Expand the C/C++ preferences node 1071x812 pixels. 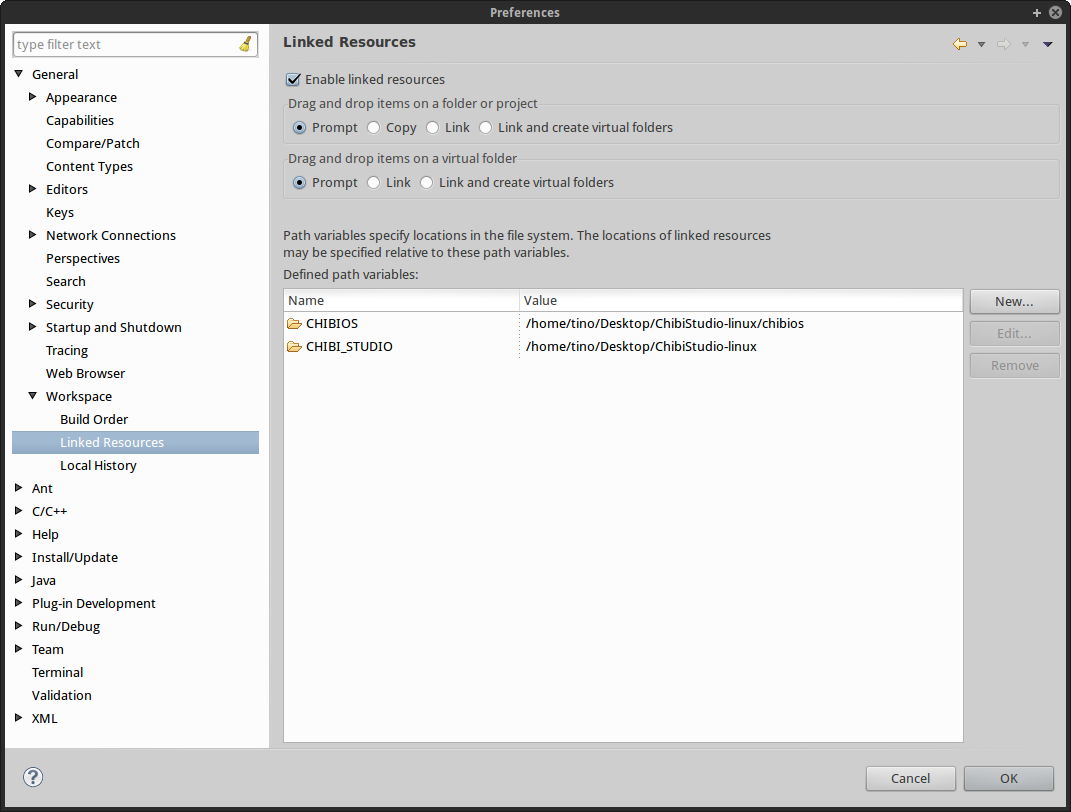click(x=18, y=511)
